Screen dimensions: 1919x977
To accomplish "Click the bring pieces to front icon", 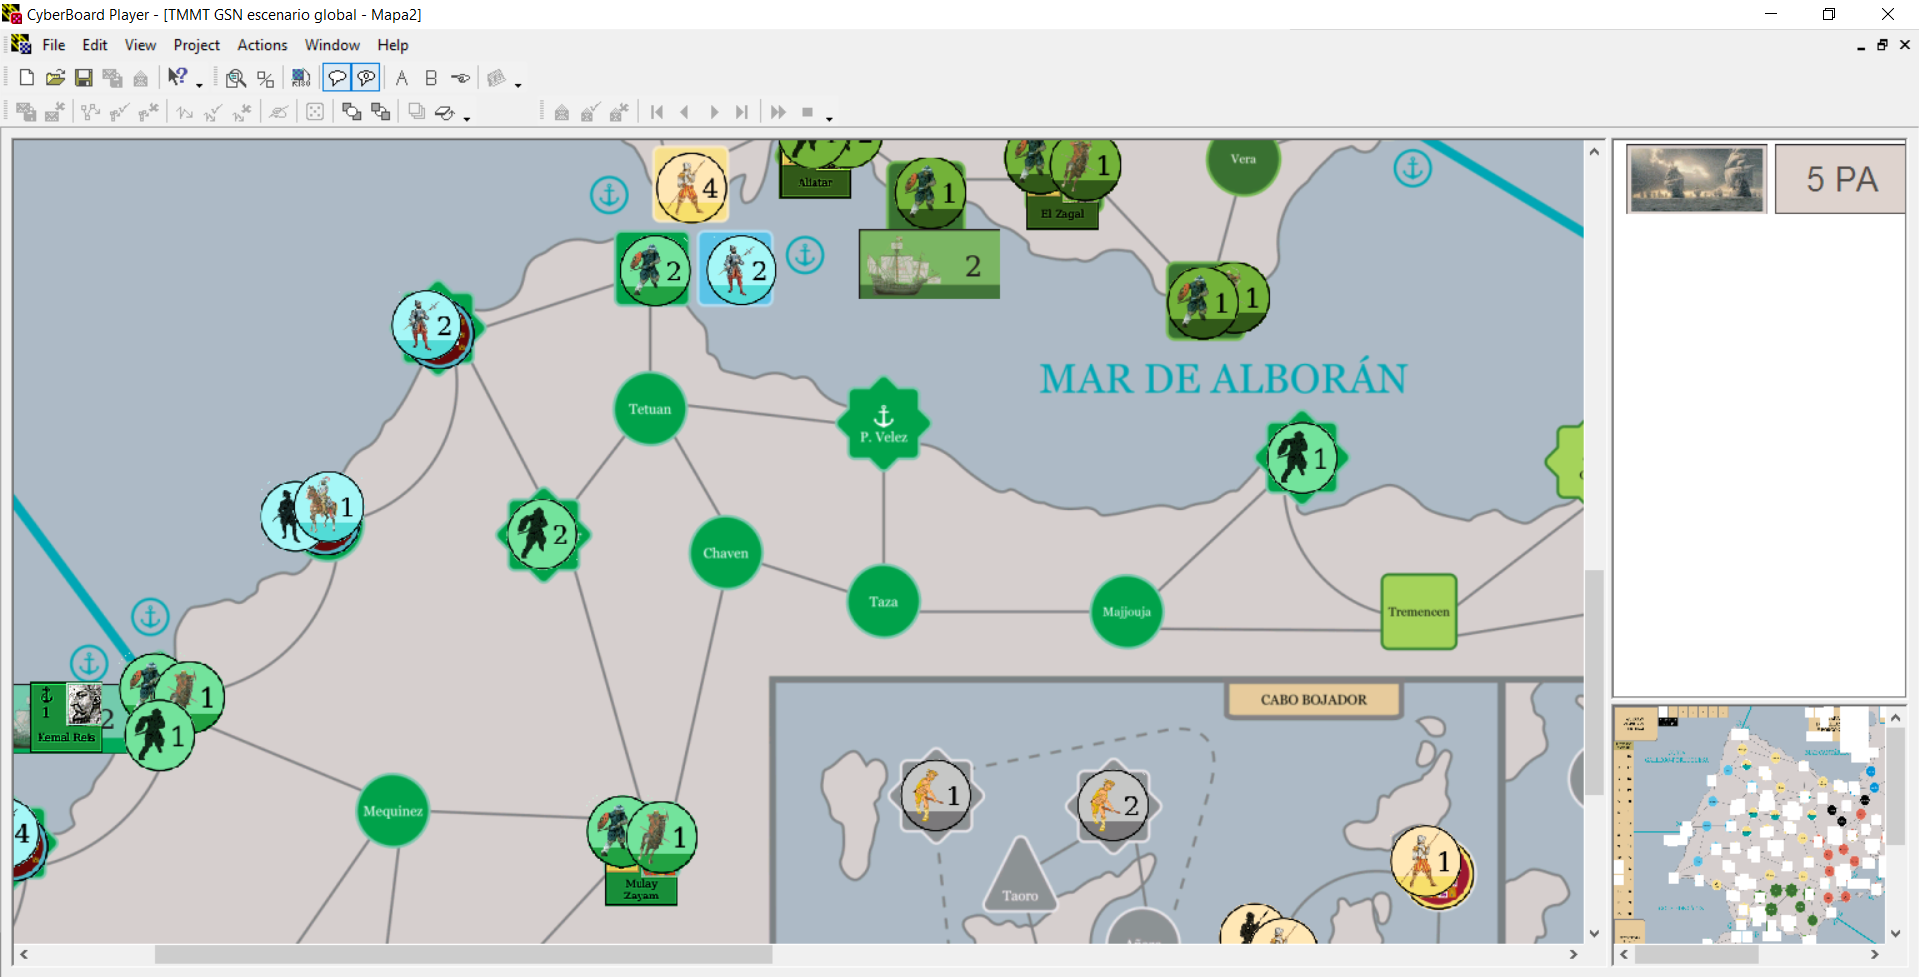I will click(x=351, y=112).
